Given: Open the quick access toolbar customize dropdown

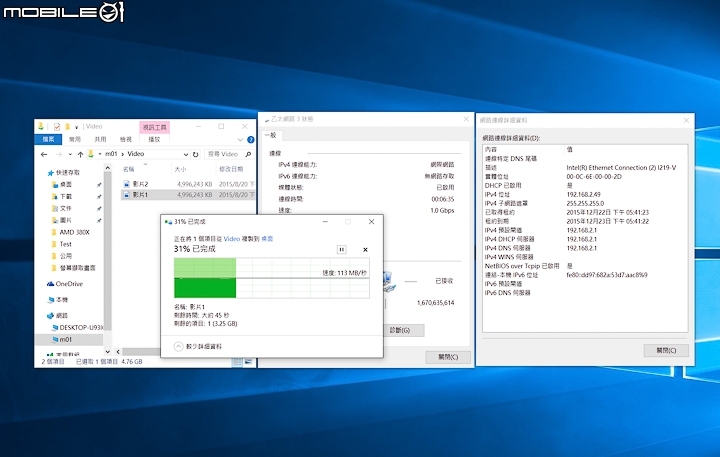Looking at the screenshot, I should (76, 127).
